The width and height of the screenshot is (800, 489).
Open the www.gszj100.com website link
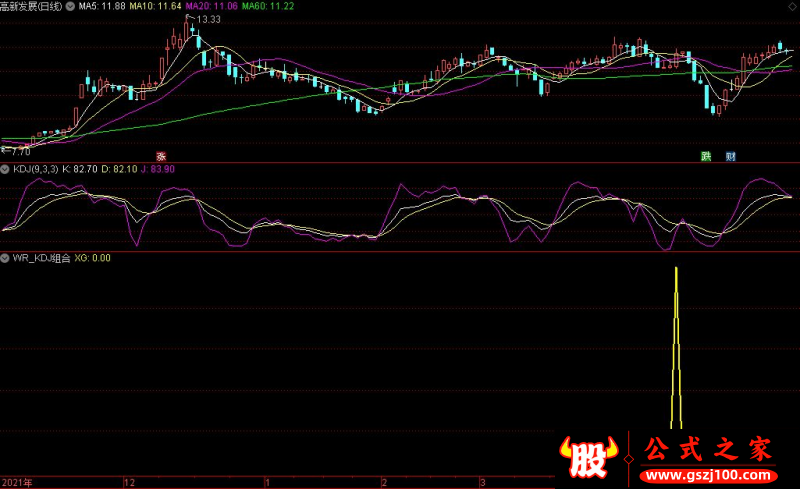[708, 476]
